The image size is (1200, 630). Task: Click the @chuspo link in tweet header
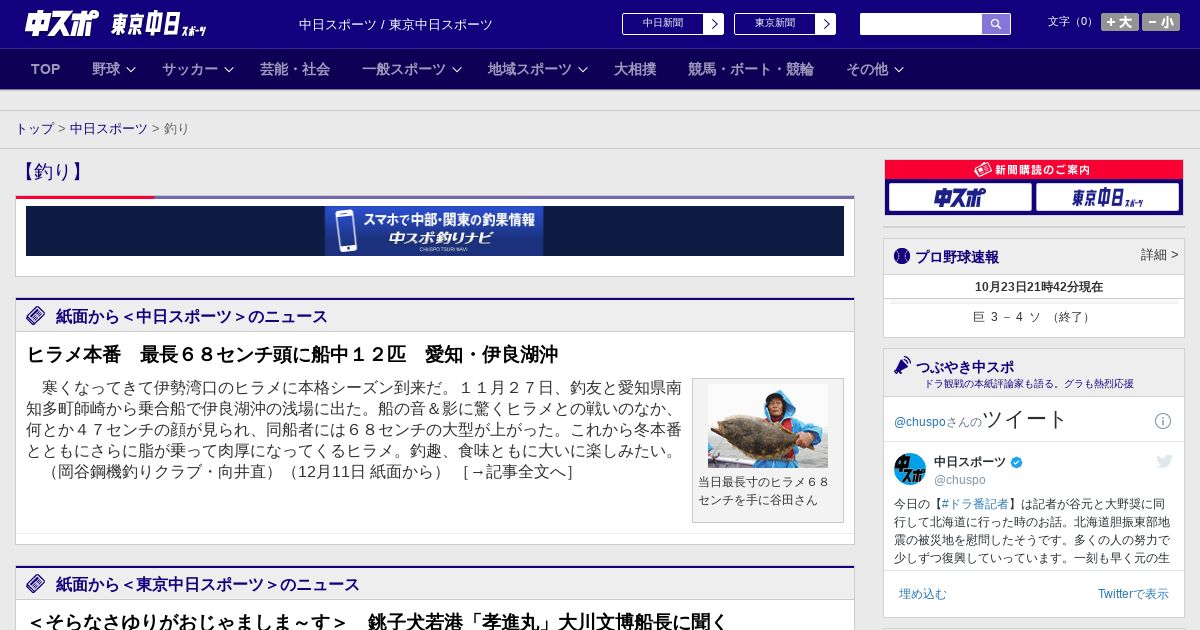(x=920, y=422)
